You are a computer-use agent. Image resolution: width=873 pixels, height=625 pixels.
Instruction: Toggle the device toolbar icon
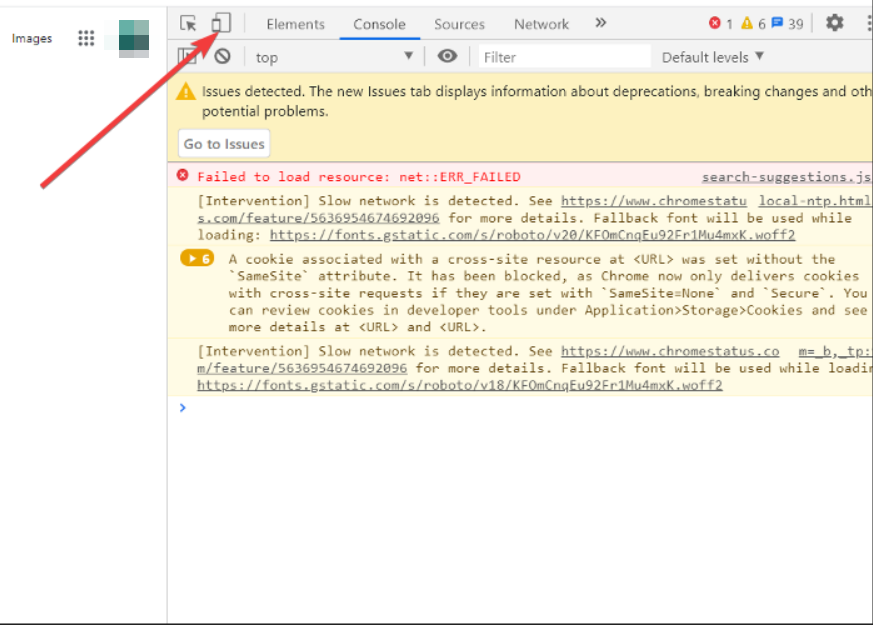(221, 23)
